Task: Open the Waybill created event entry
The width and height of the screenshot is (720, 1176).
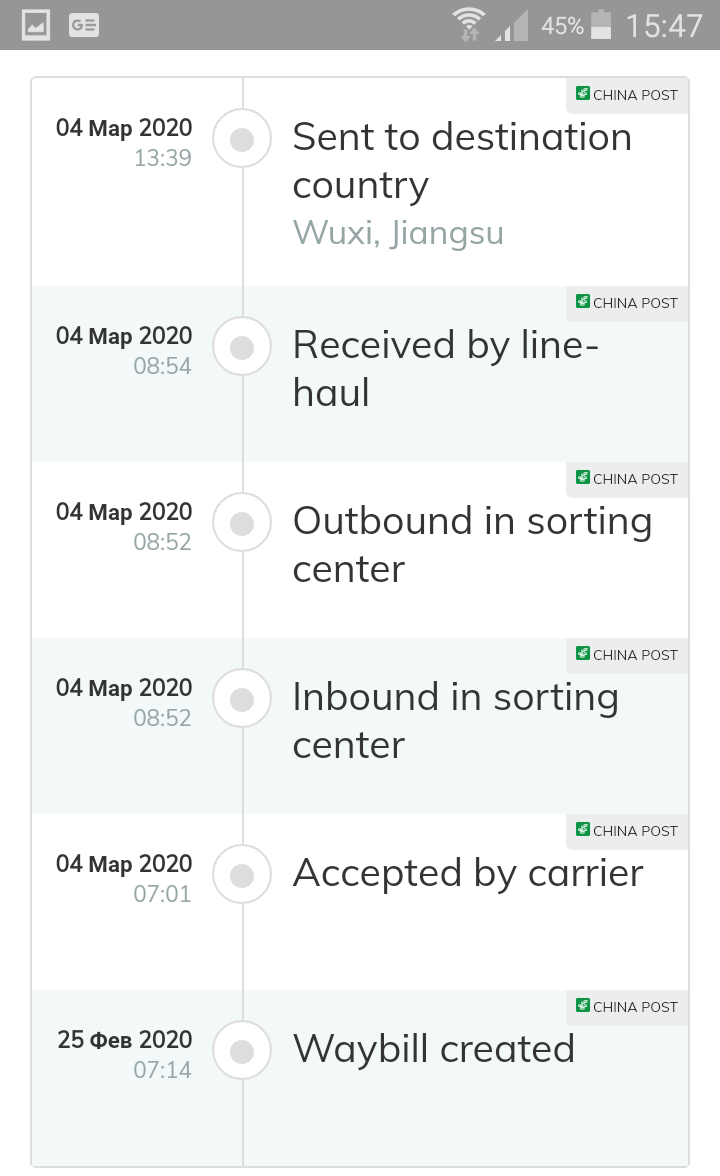Action: click(x=433, y=1049)
